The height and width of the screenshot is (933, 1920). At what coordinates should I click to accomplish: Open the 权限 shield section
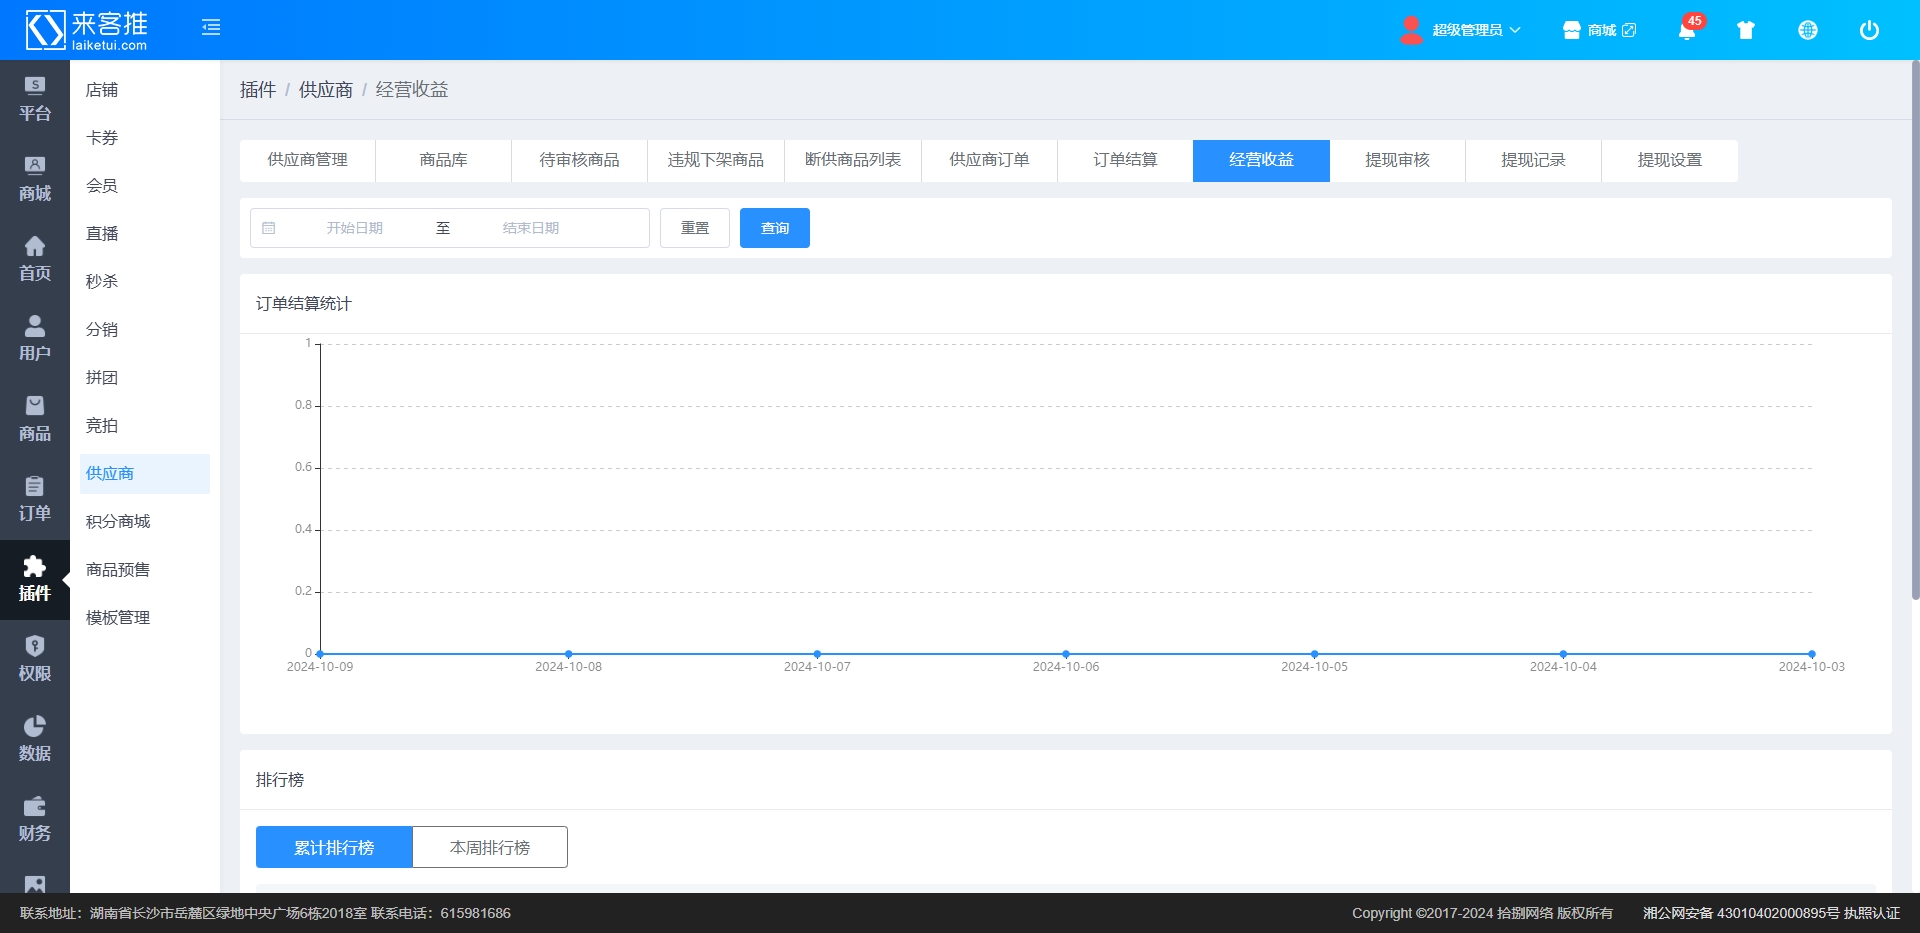pos(35,658)
